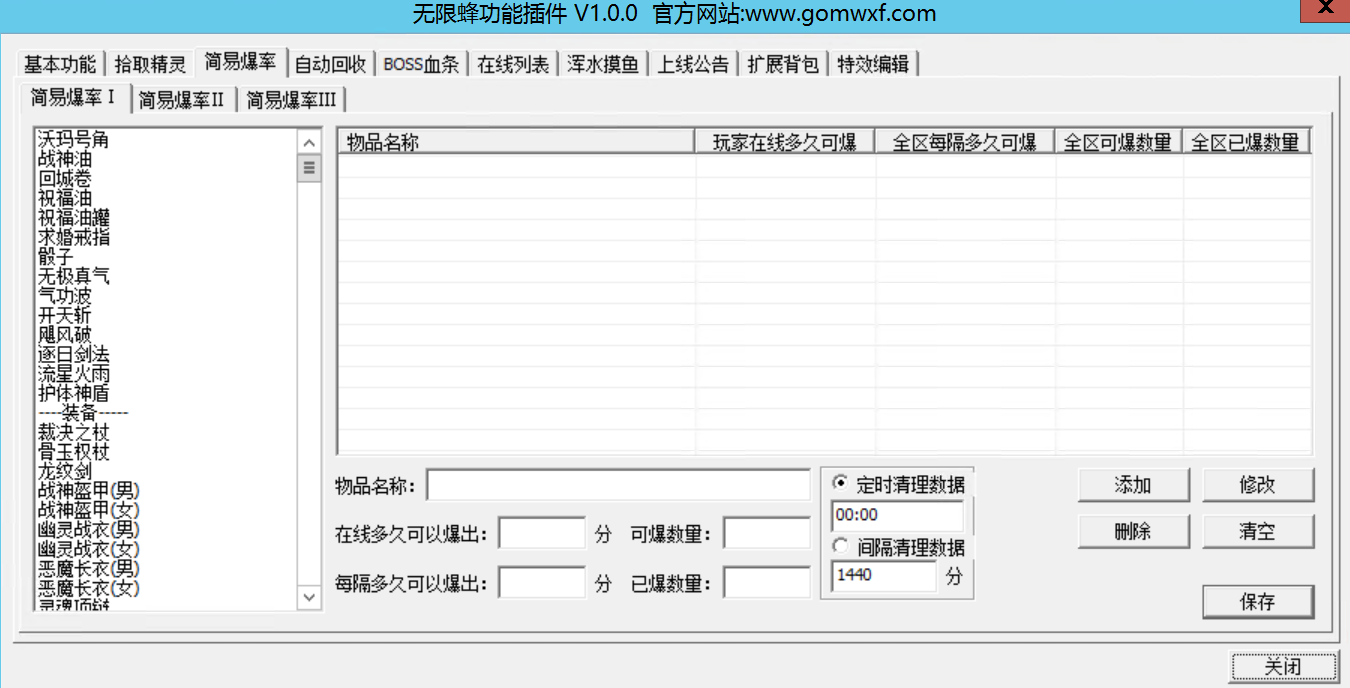Image resolution: width=1350 pixels, height=688 pixels.
Task: Open the 简易爆率III sub-tab
Action: click(x=291, y=99)
